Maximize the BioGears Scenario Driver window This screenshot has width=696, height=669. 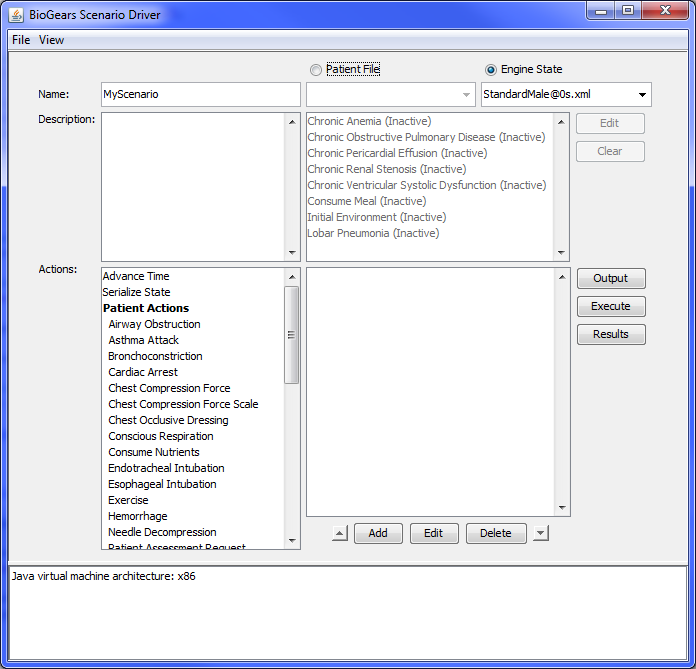[x=628, y=11]
